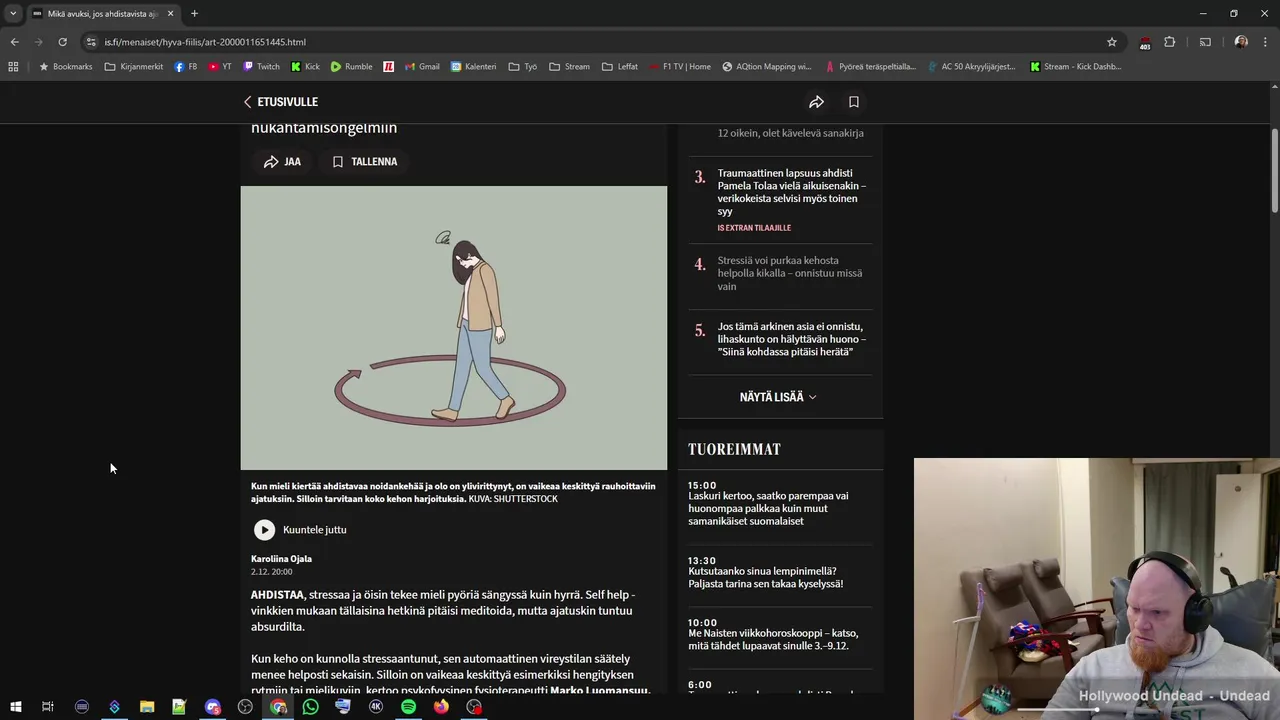Image resolution: width=1280 pixels, height=720 pixels.
Task: Open Task View on taskbar
Action: 47,707
